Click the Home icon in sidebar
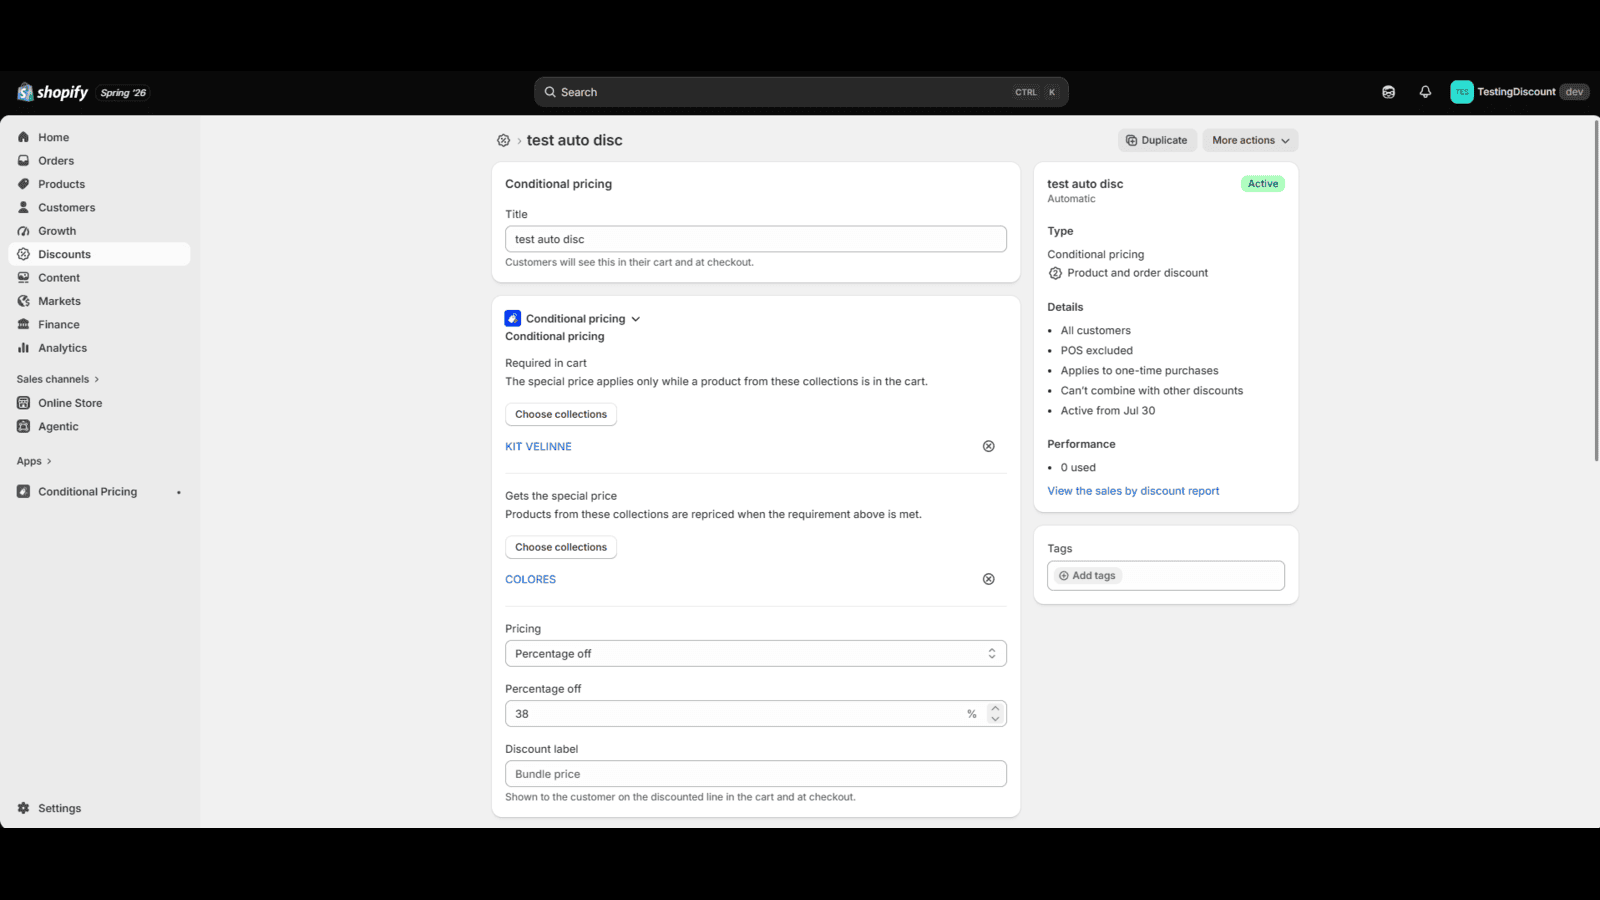This screenshot has width=1600, height=900. [x=24, y=137]
